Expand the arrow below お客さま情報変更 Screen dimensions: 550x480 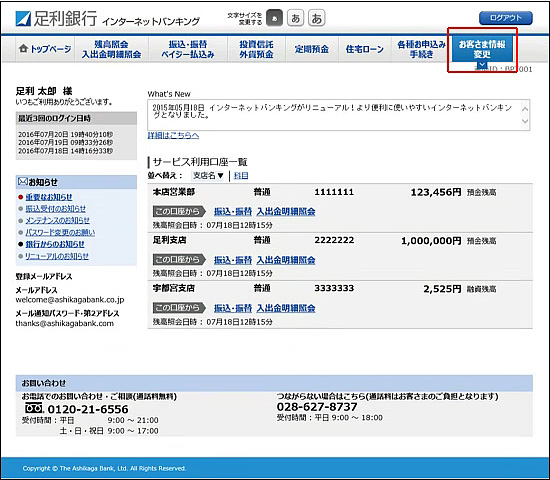point(482,65)
